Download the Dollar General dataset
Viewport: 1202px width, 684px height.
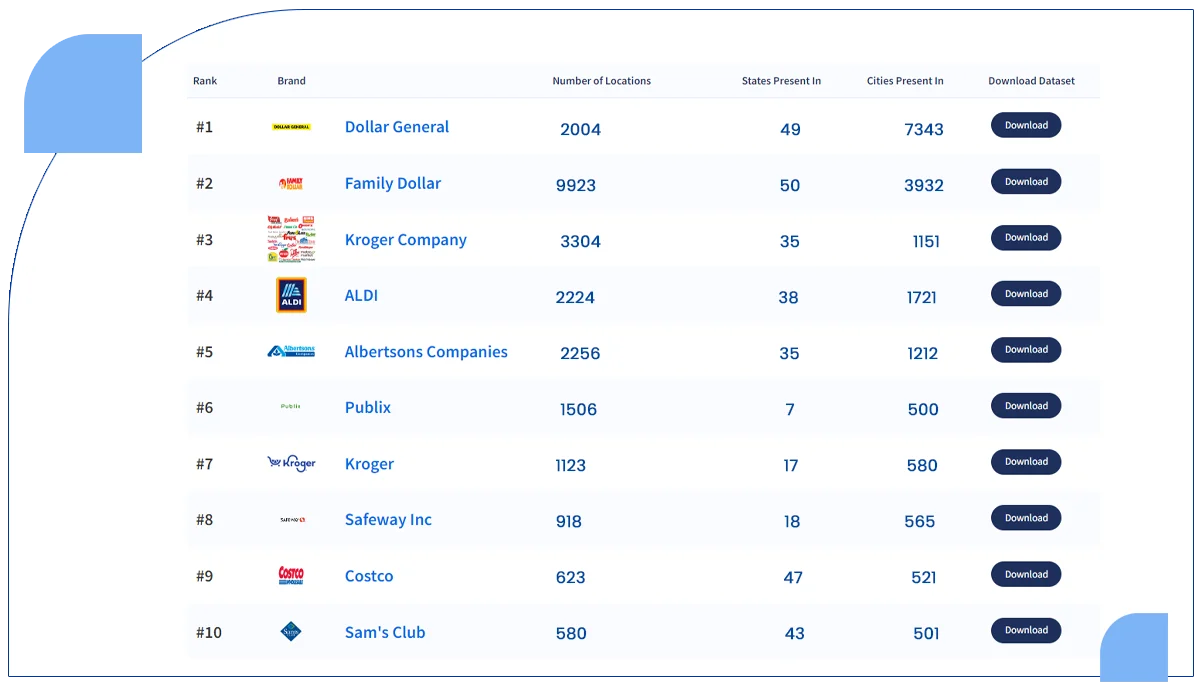coord(1026,125)
